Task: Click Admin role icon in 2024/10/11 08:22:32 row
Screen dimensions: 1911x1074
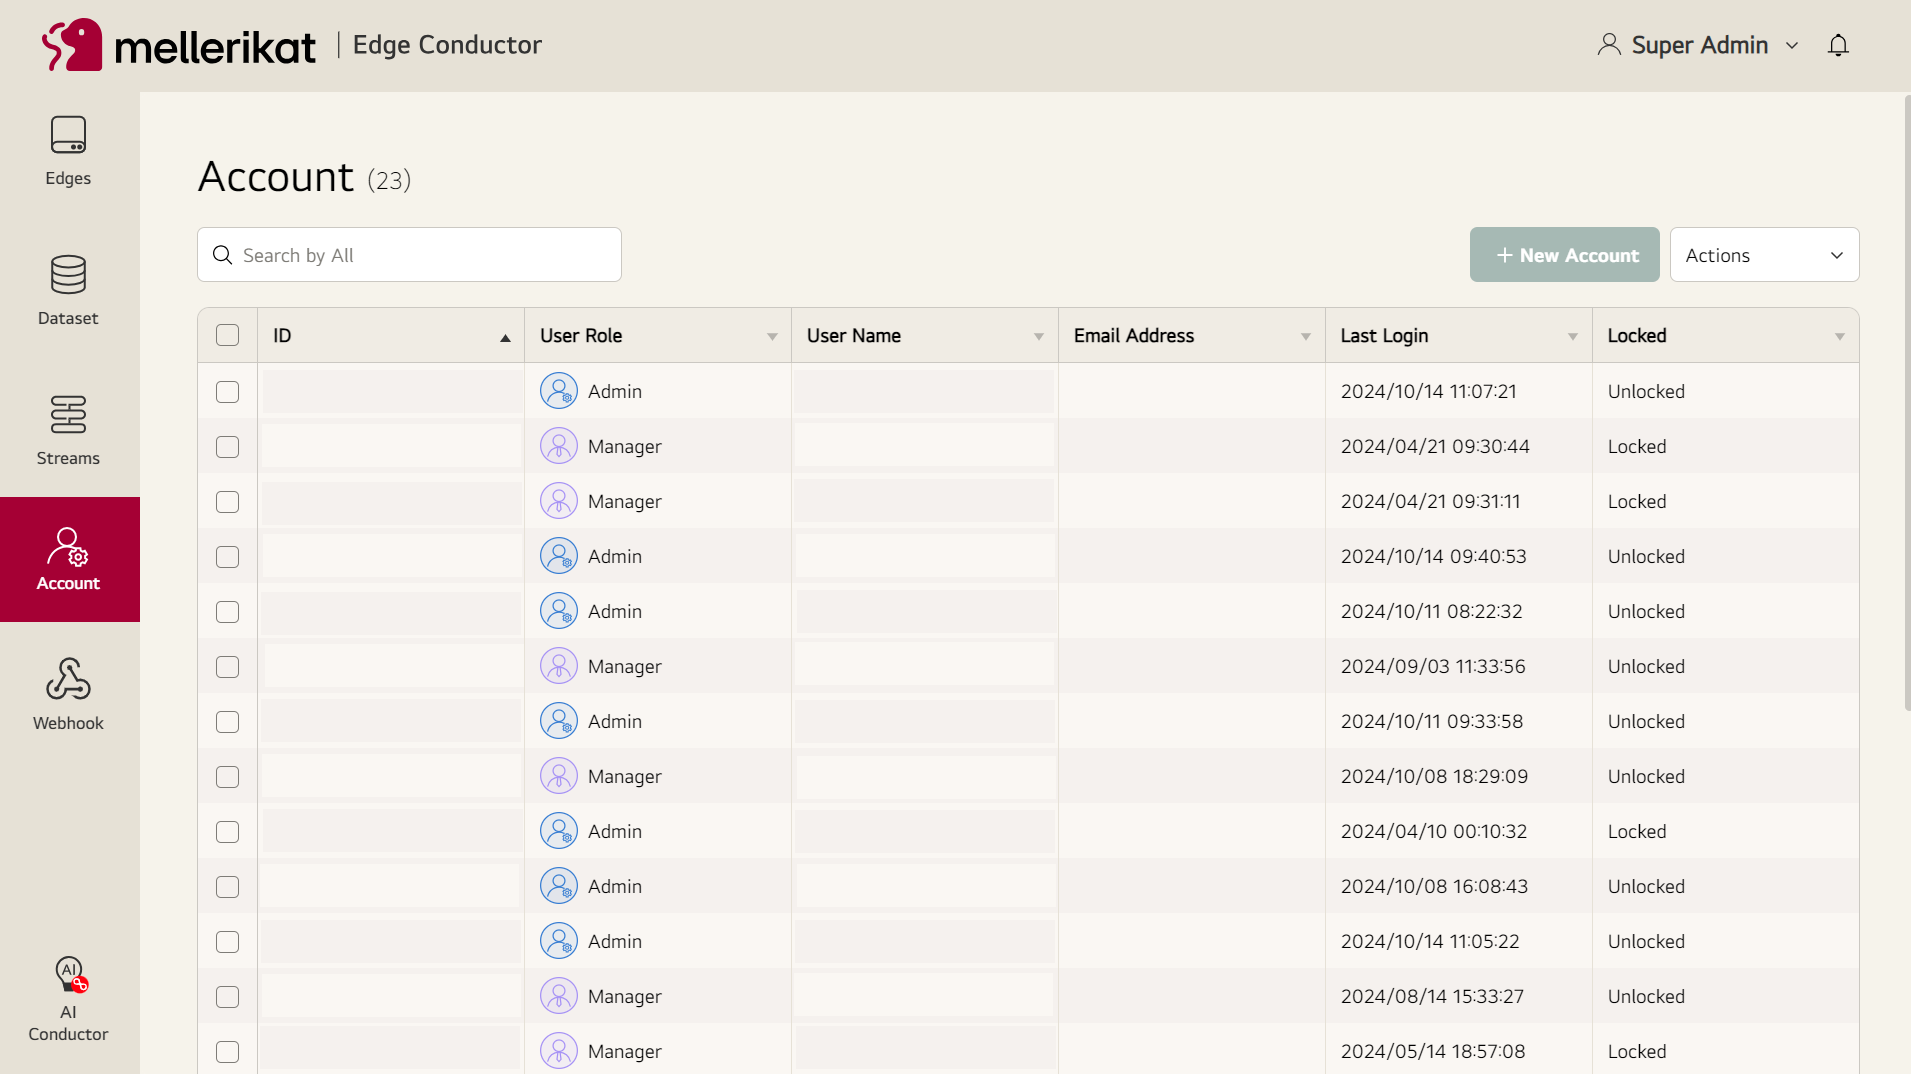Action: (559, 611)
